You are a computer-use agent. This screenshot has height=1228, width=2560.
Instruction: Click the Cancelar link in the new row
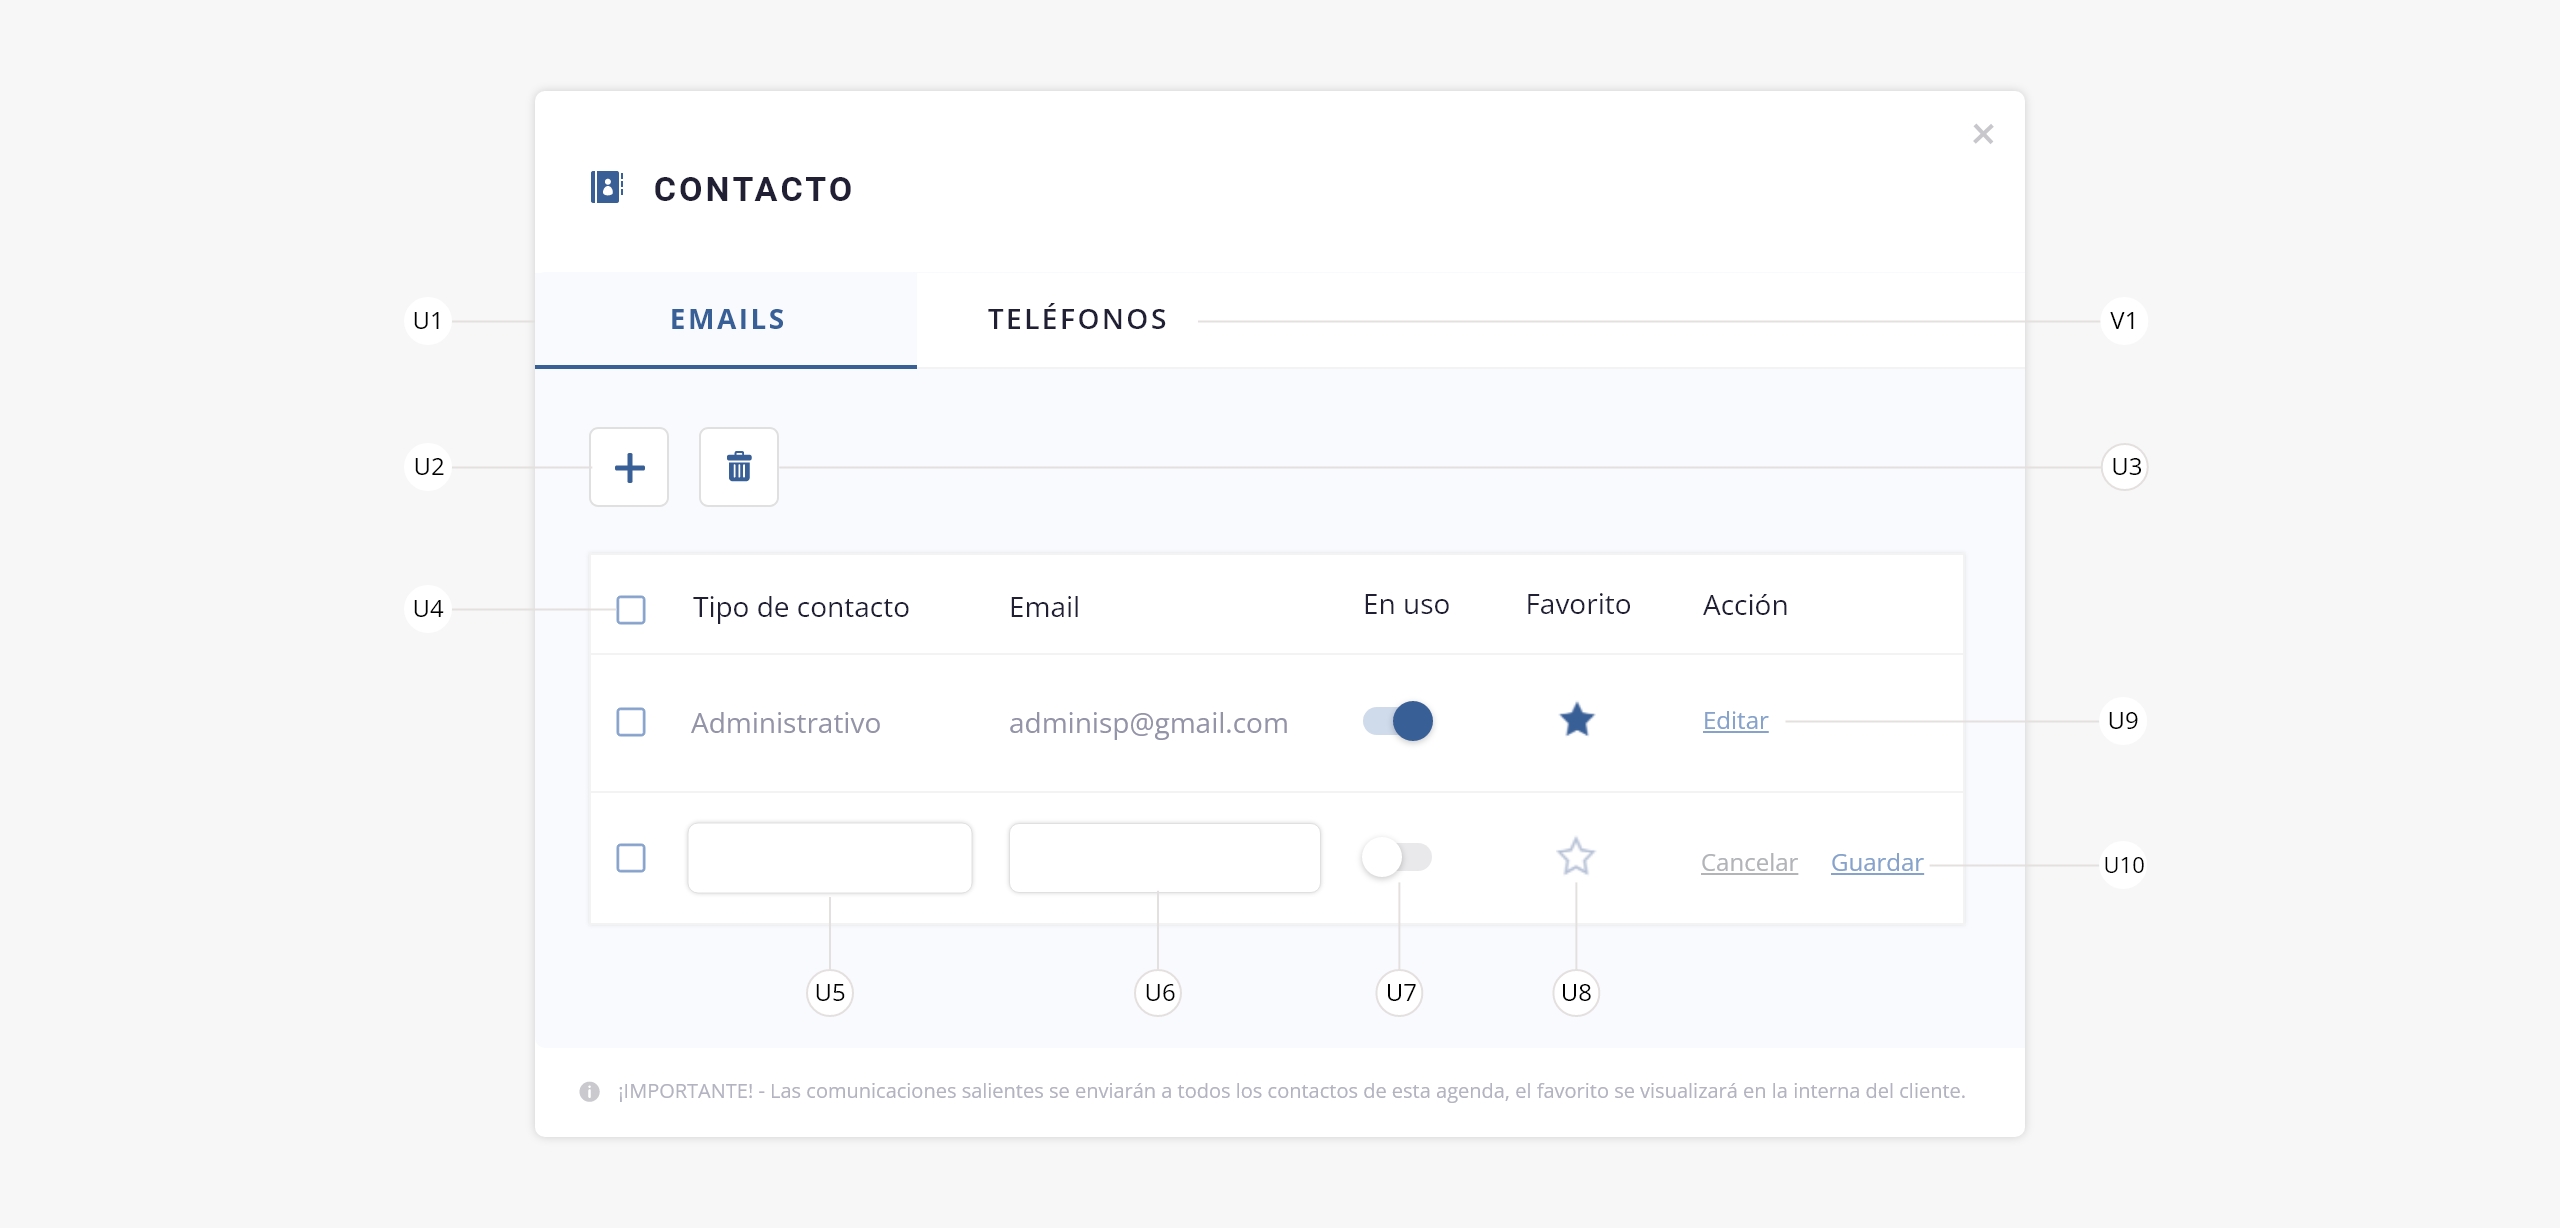pos(1749,863)
